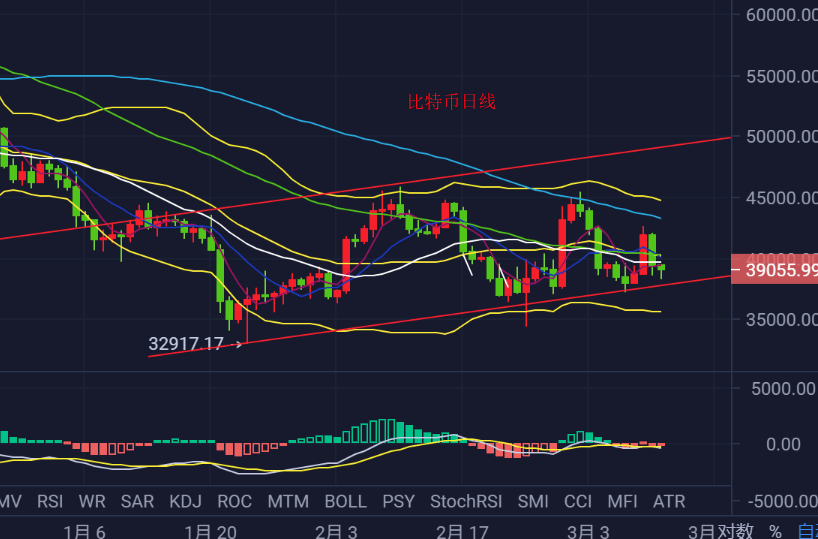Open the MTM indicator
Screen dimensions: 818x539
288,501
